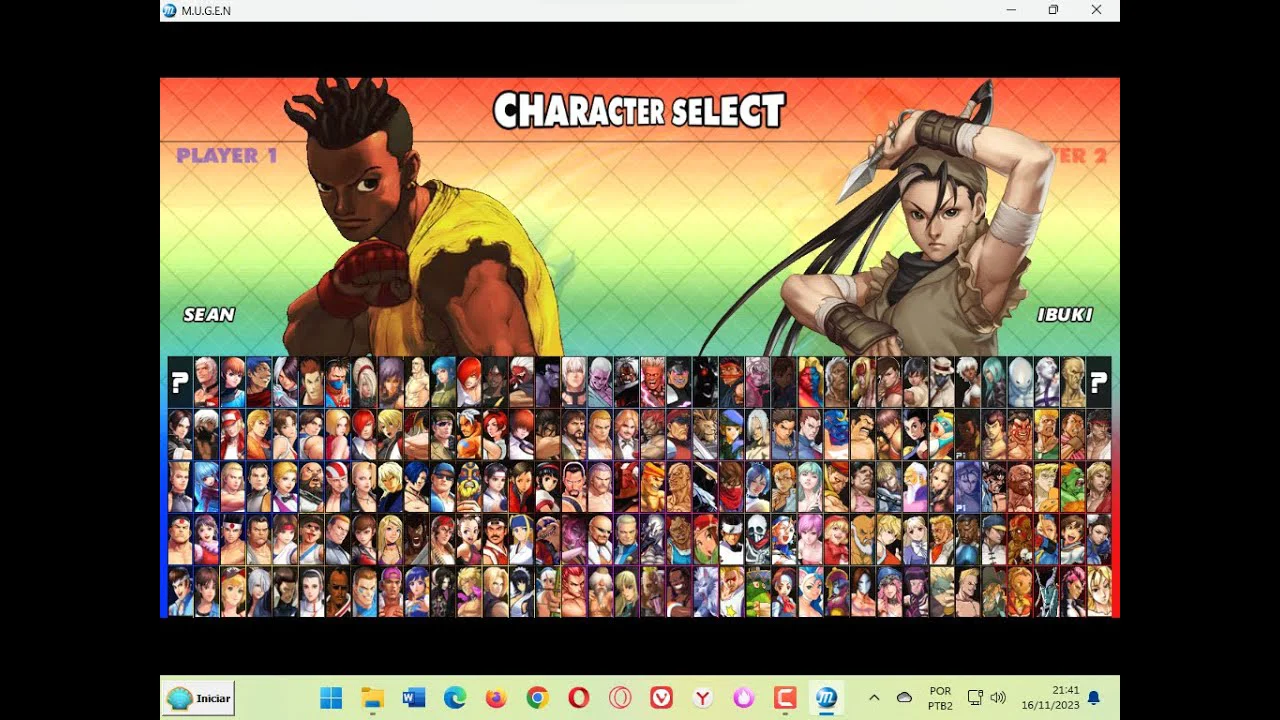
Task: Show hidden system tray icons
Action: (x=874, y=698)
